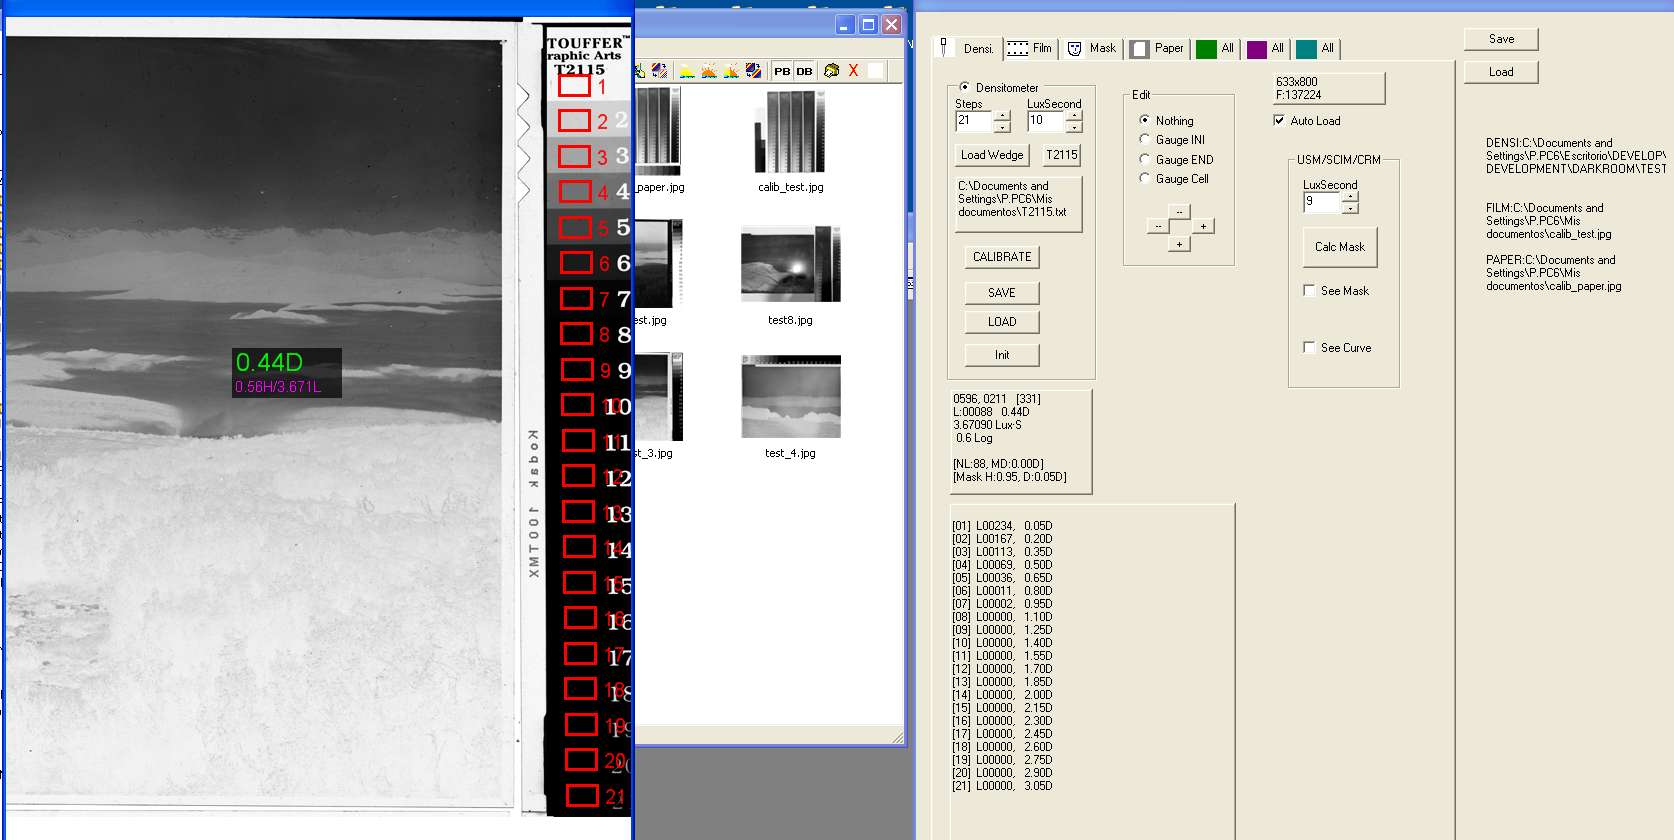The height and width of the screenshot is (840, 1674).
Task: Increase the Steps value with up arrow
Action: pos(1002,116)
